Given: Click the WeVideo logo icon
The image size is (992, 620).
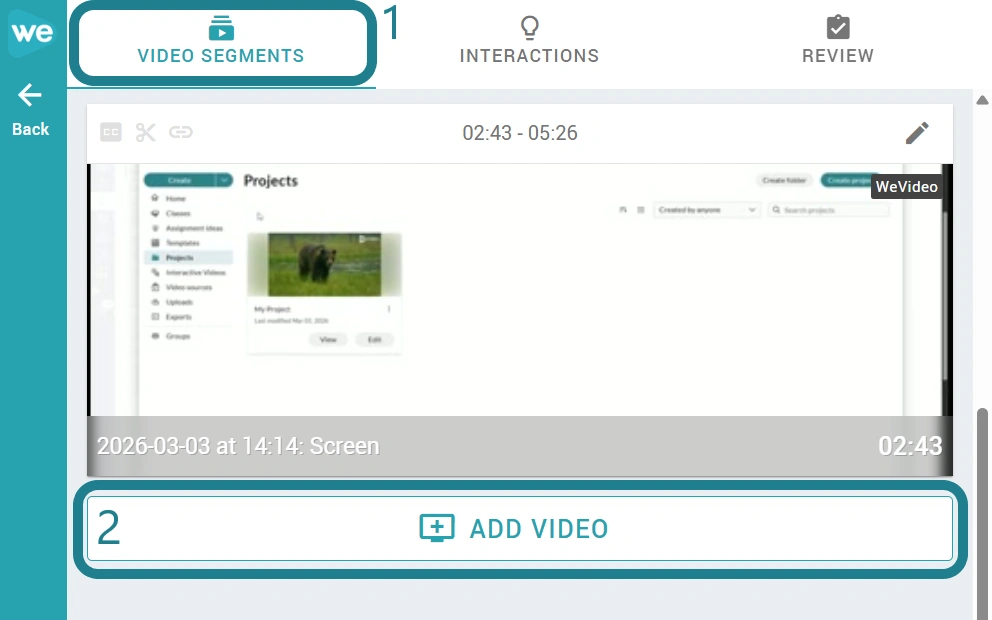Looking at the screenshot, I should coord(32,32).
